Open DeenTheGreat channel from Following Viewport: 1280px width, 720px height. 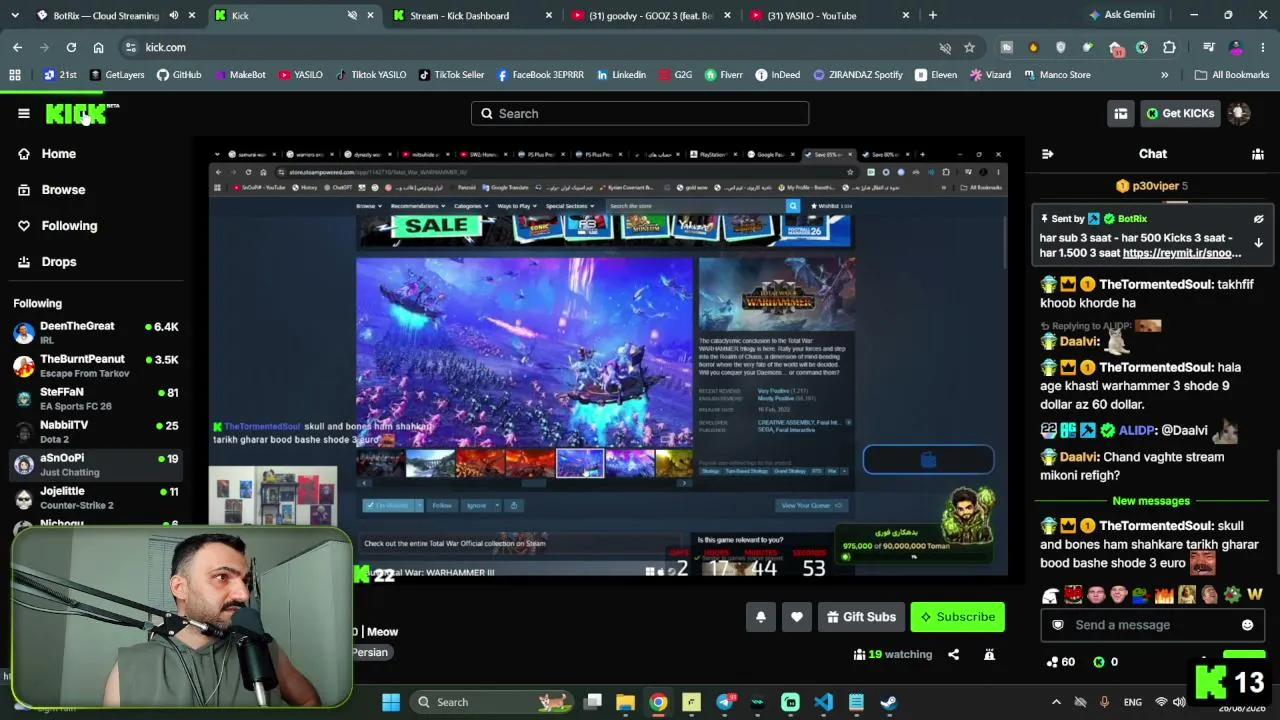coord(96,332)
